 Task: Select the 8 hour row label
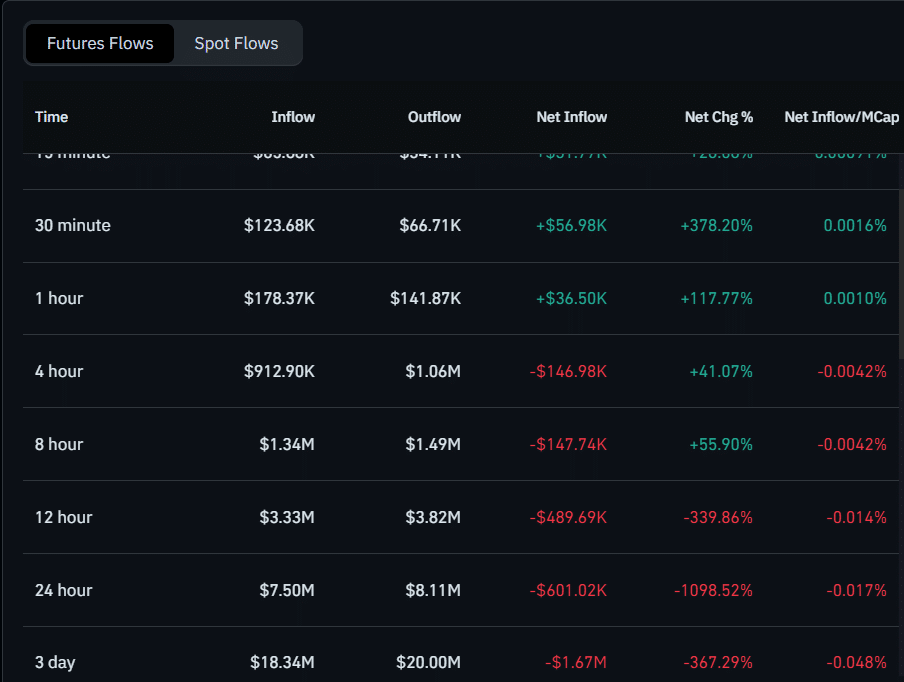[59, 444]
